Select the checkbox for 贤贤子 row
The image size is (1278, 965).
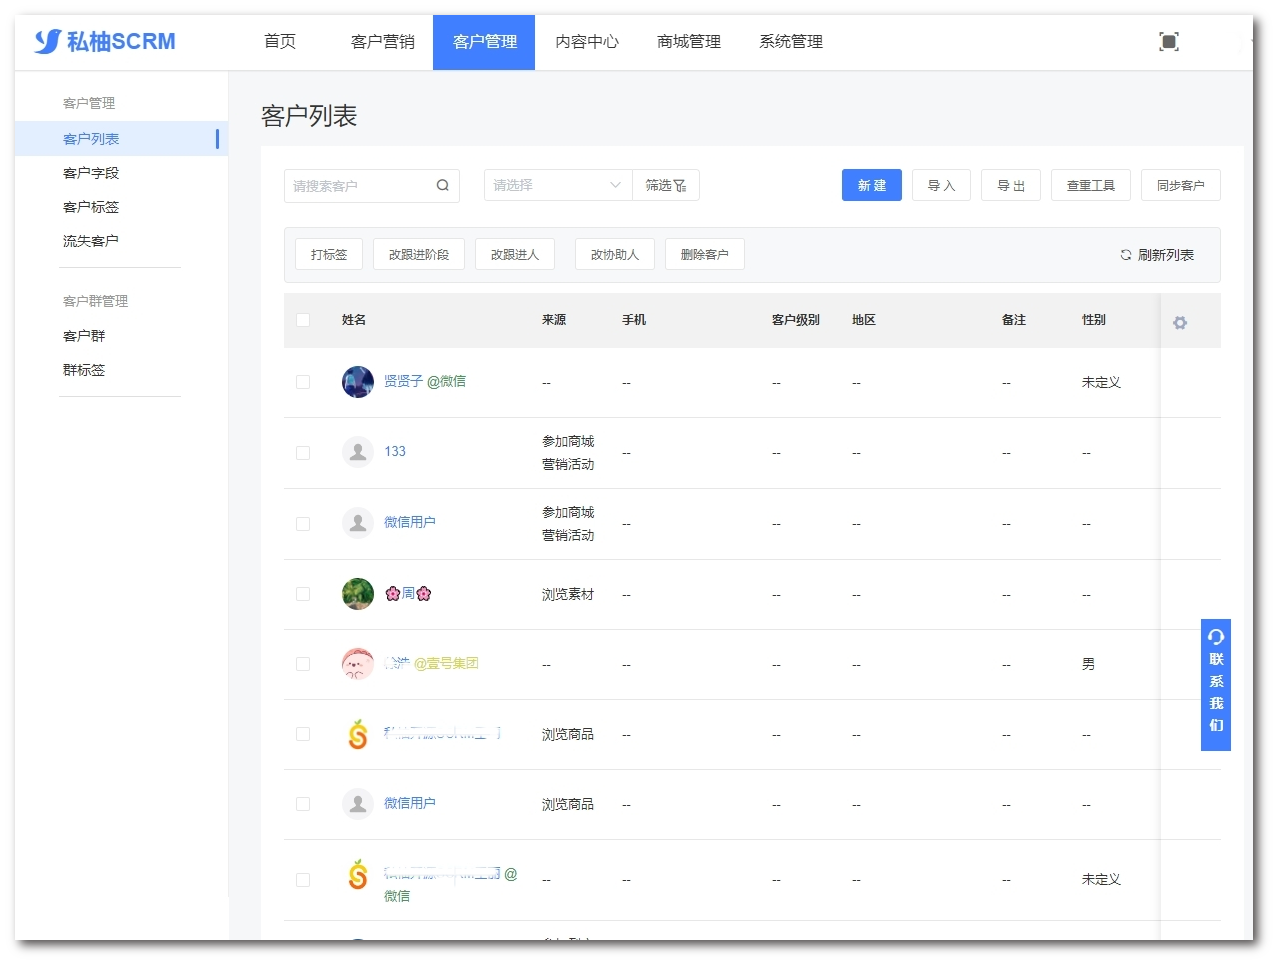pyautogui.click(x=303, y=382)
